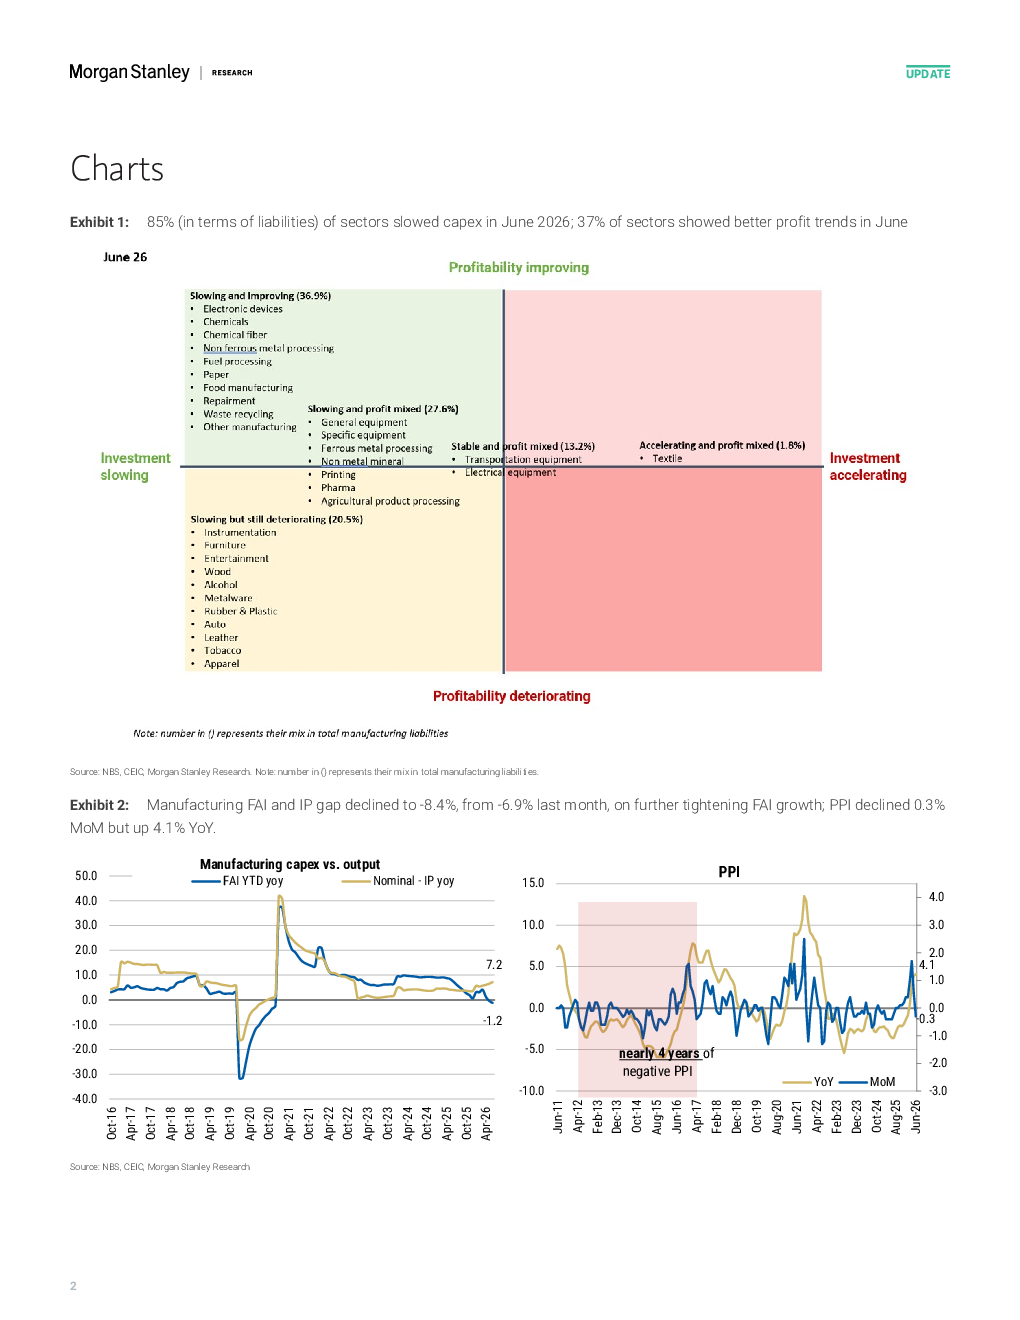Click the italic note about manufacturing liabilities
1020x1320 pixels.
pyautogui.click(x=291, y=733)
